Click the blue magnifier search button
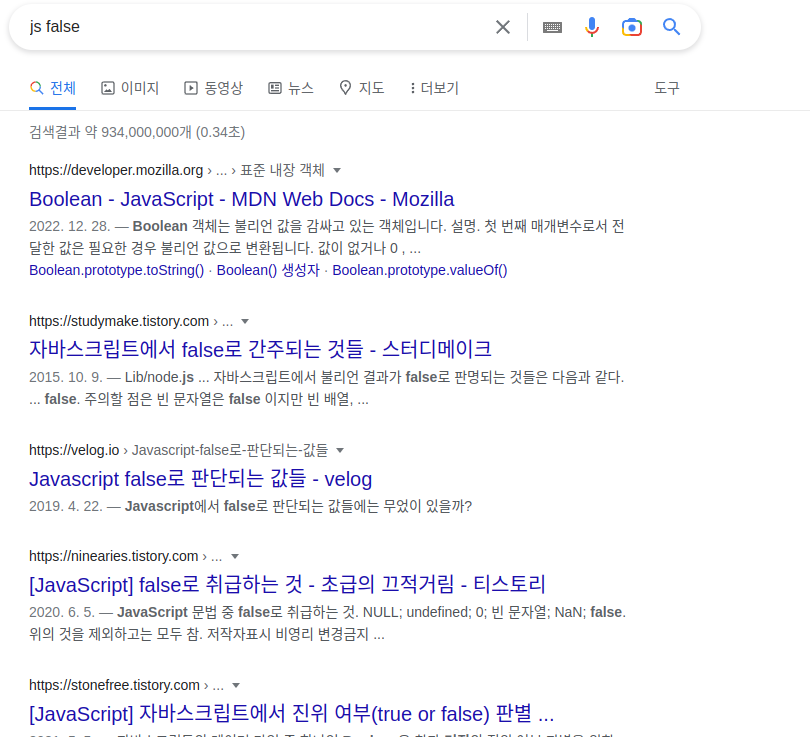Image resolution: width=810 pixels, height=737 pixels. [671, 26]
